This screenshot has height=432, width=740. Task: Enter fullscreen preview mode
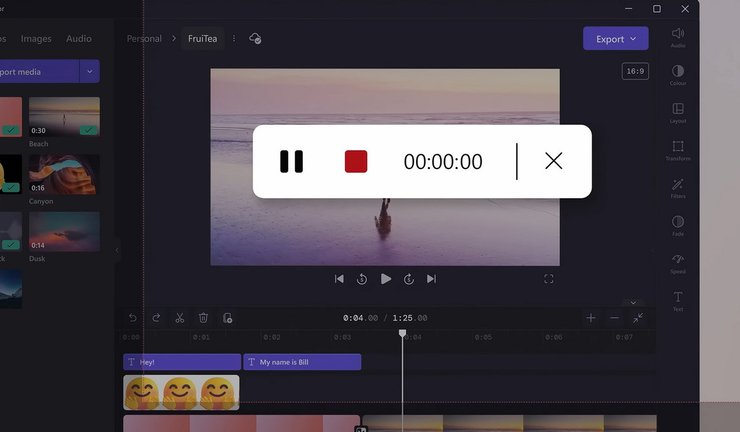(x=548, y=279)
